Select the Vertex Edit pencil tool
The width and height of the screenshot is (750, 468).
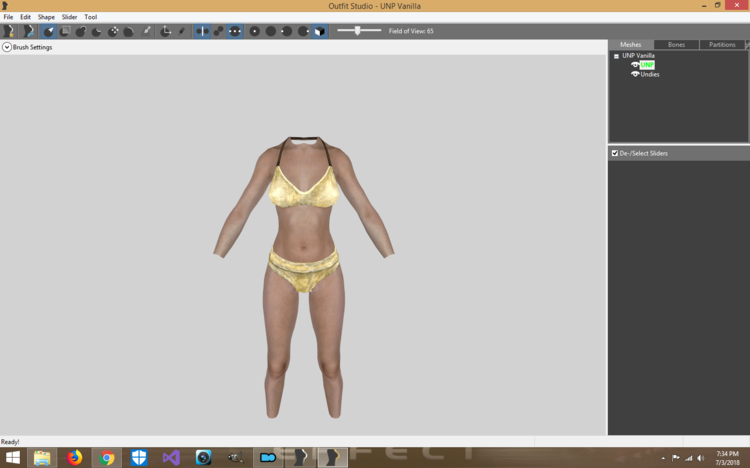coord(182,31)
